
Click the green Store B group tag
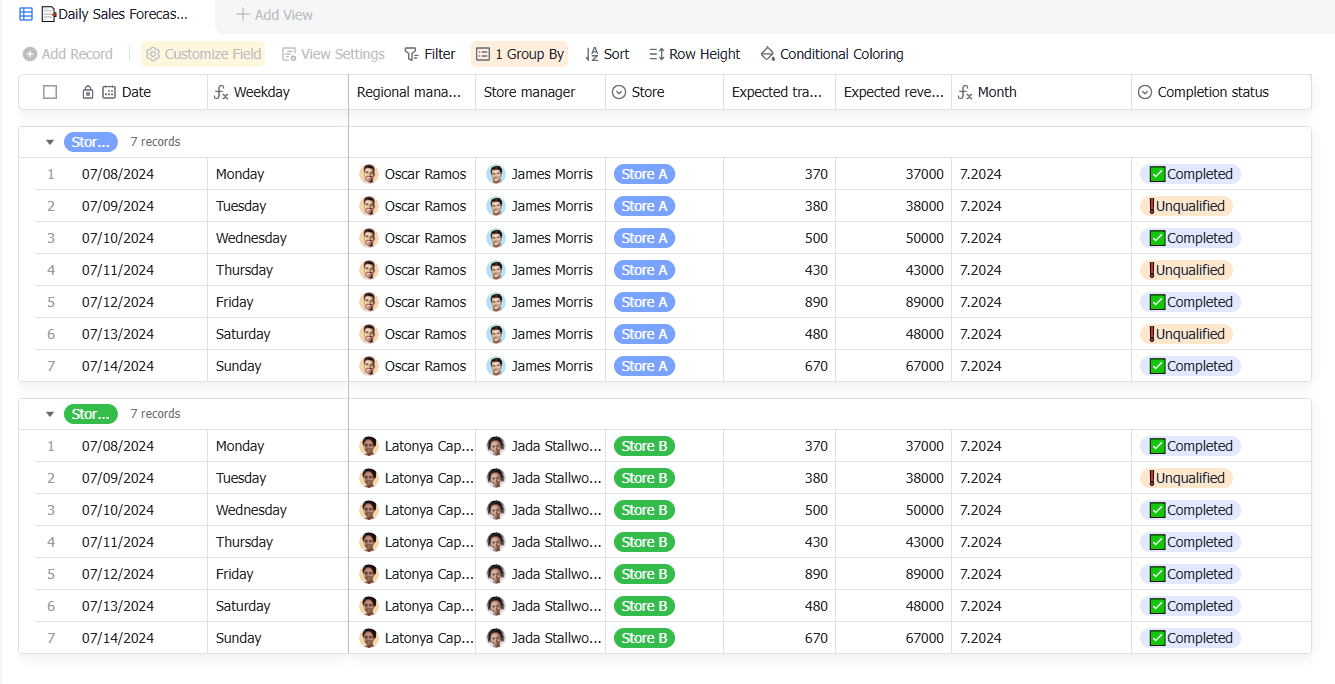91,414
